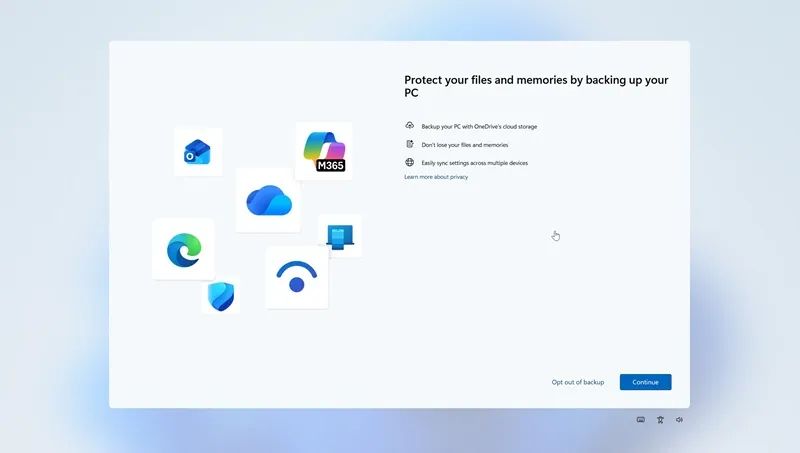Open Learn more about privacy link
800x453 pixels.
click(436, 177)
